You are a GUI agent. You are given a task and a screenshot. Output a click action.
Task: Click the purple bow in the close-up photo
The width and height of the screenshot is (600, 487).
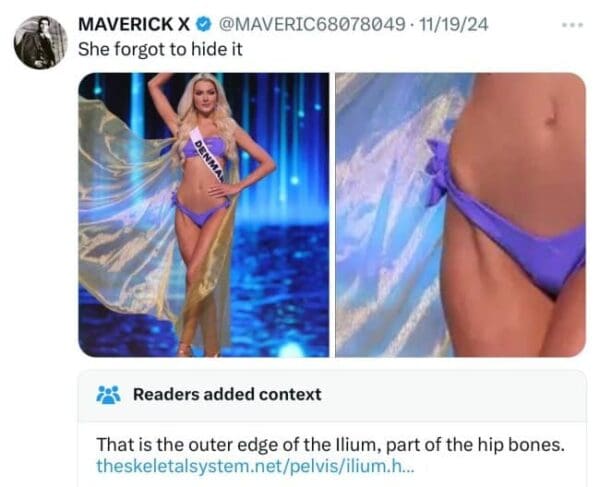tap(436, 172)
